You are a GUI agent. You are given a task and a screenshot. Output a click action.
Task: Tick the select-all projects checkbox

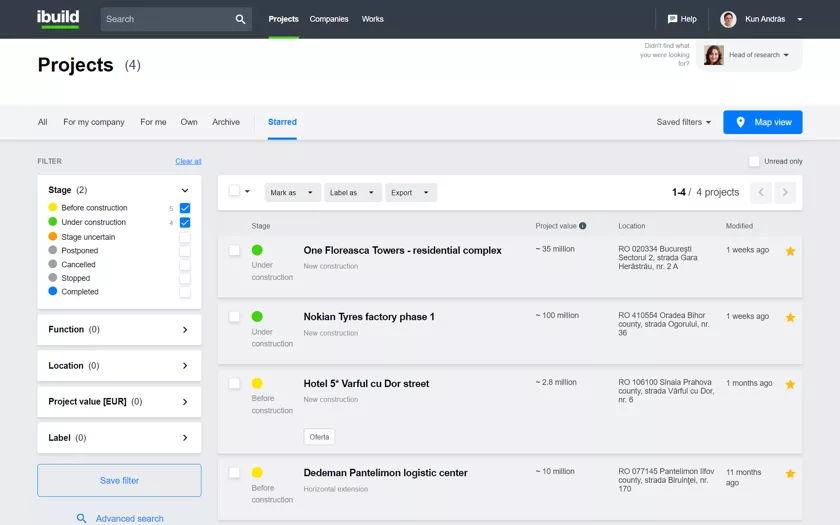(234, 191)
